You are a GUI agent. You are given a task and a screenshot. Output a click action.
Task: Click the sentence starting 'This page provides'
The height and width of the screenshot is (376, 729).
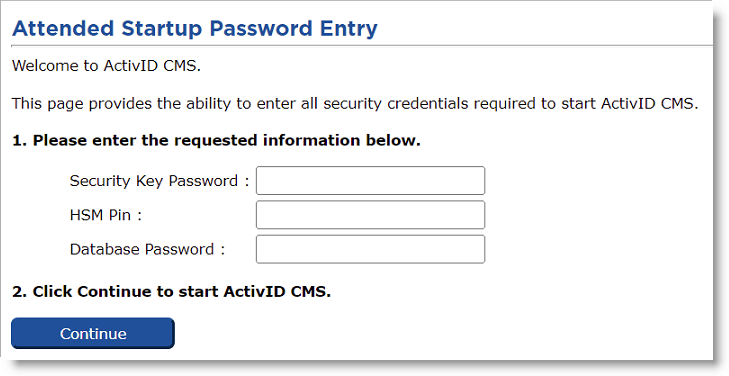(x=355, y=103)
